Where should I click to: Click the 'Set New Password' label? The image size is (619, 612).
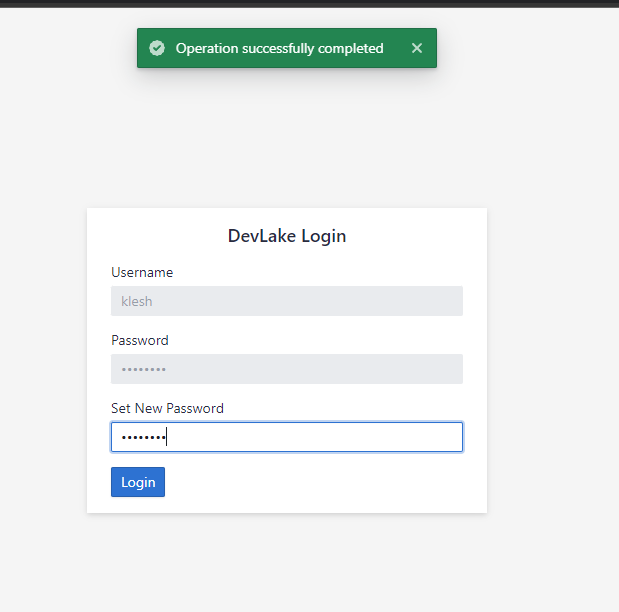click(x=167, y=408)
